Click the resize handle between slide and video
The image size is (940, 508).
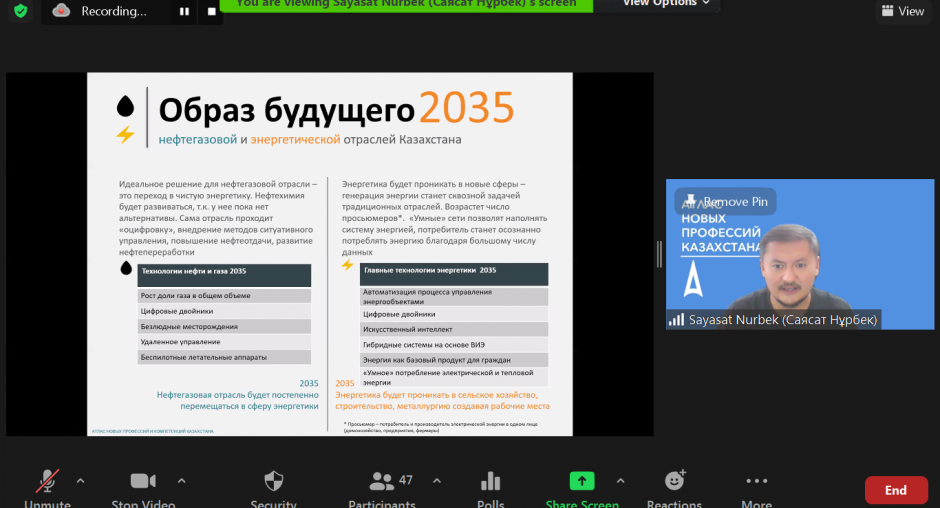coord(658,254)
